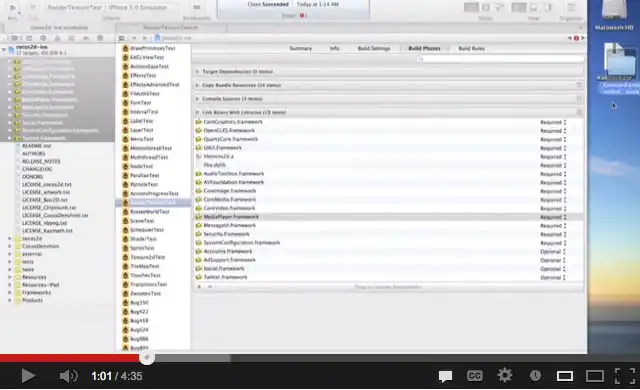The width and height of the screenshot is (640, 390).
Task: Go forward in the editor jump bar
Action: [x=145, y=38]
